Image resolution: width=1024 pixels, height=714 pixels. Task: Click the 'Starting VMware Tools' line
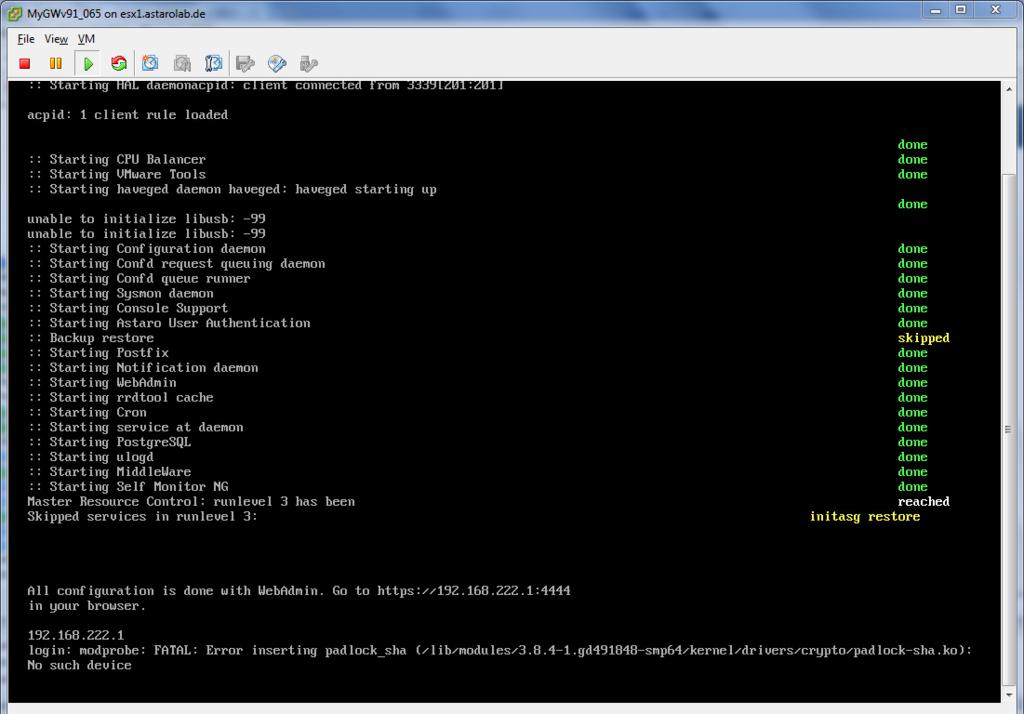click(x=117, y=174)
